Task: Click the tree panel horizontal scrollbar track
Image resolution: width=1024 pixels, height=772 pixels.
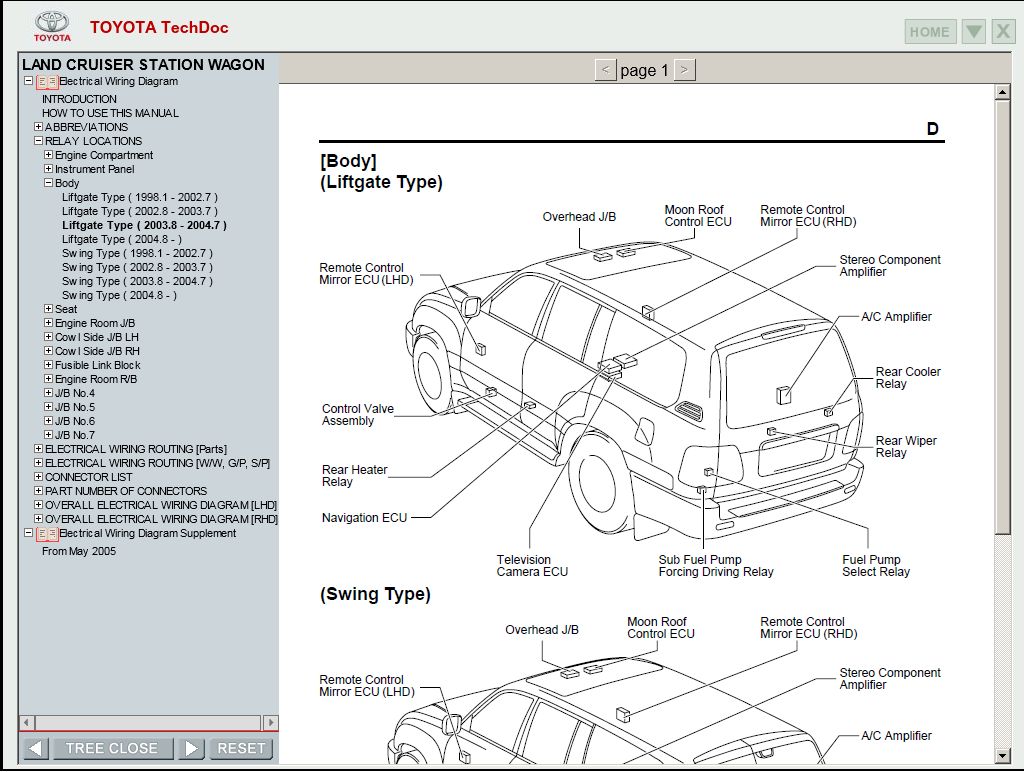Action: pos(148,722)
